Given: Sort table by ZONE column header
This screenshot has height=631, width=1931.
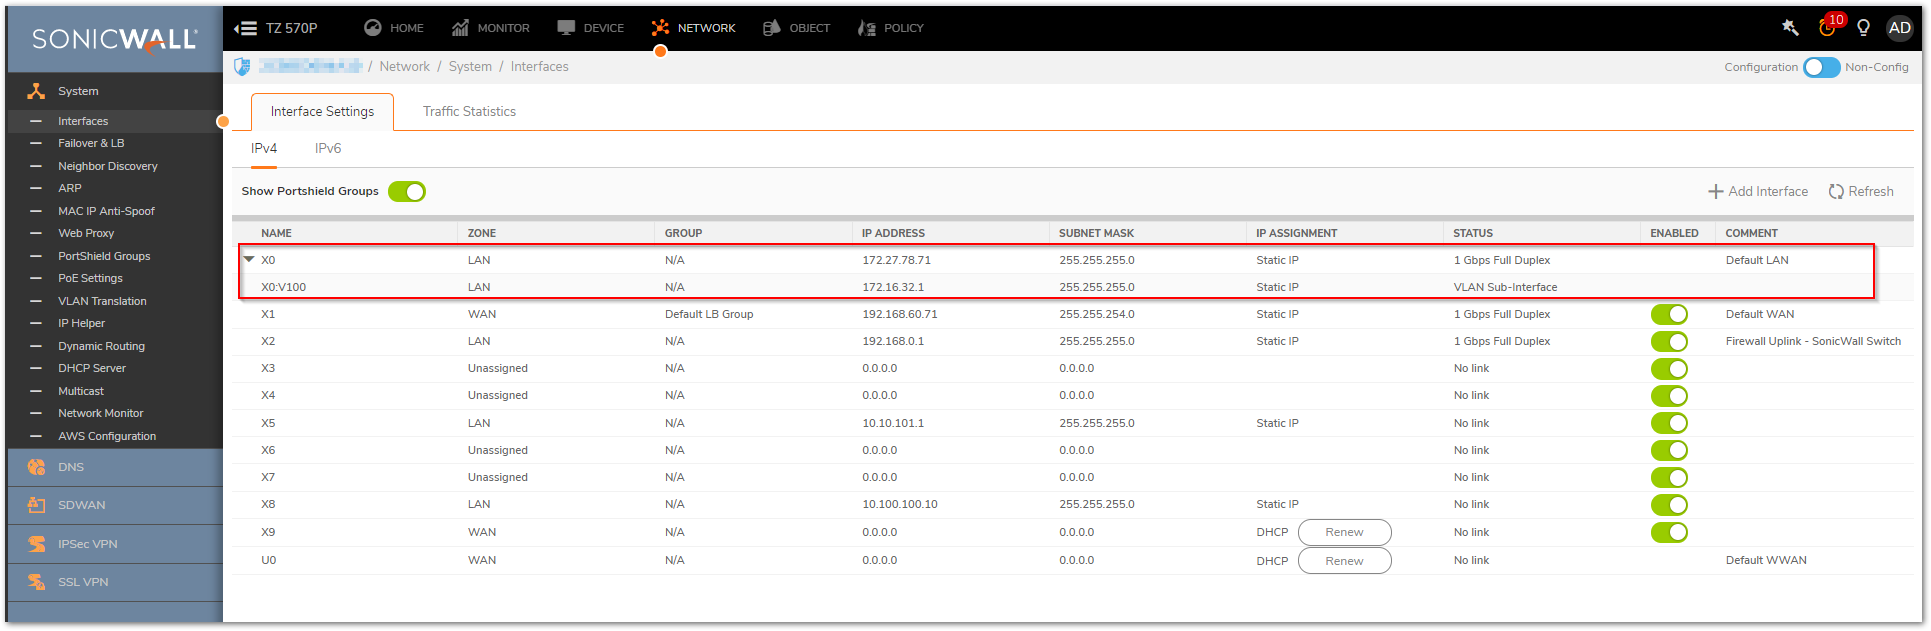Looking at the screenshot, I should [x=482, y=233].
